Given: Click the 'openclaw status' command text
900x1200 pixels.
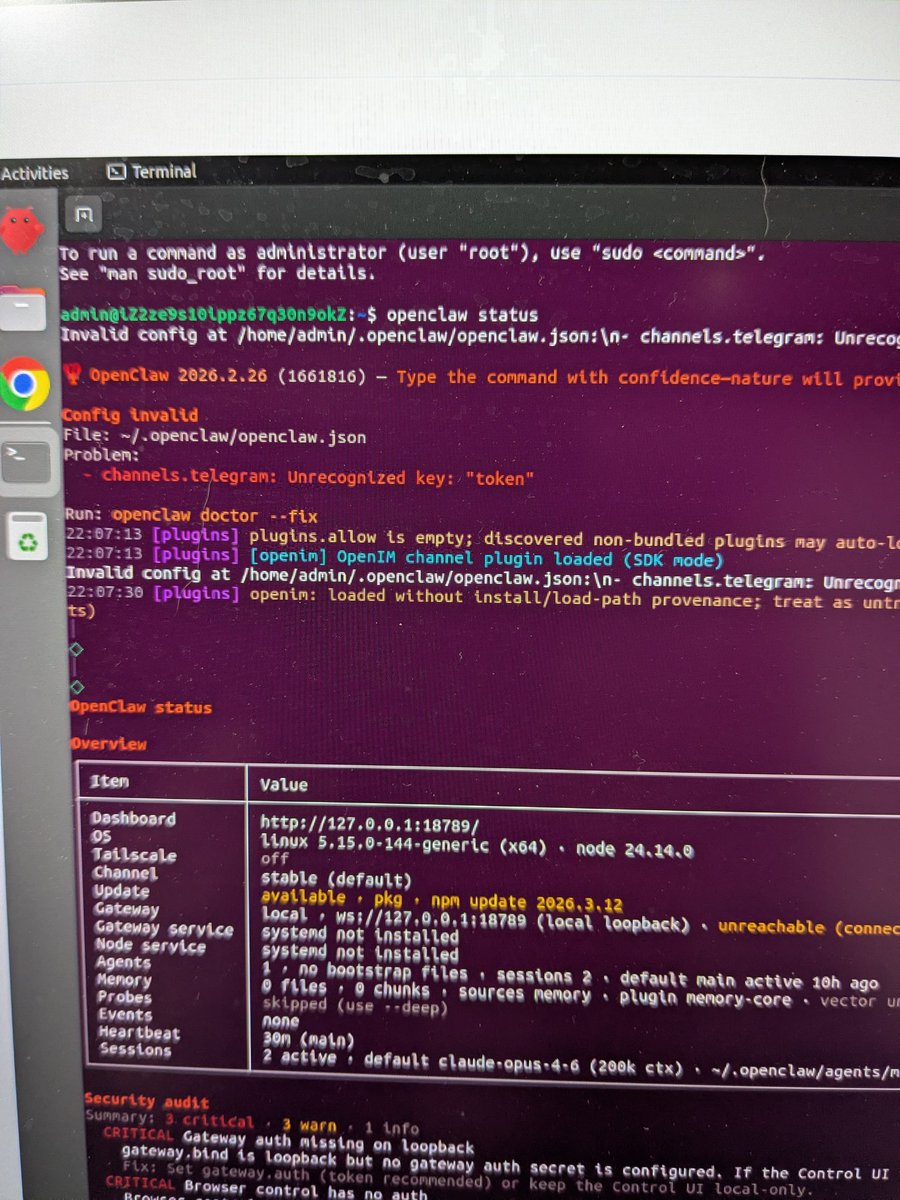Looking at the screenshot, I should click(x=462, y=315).
